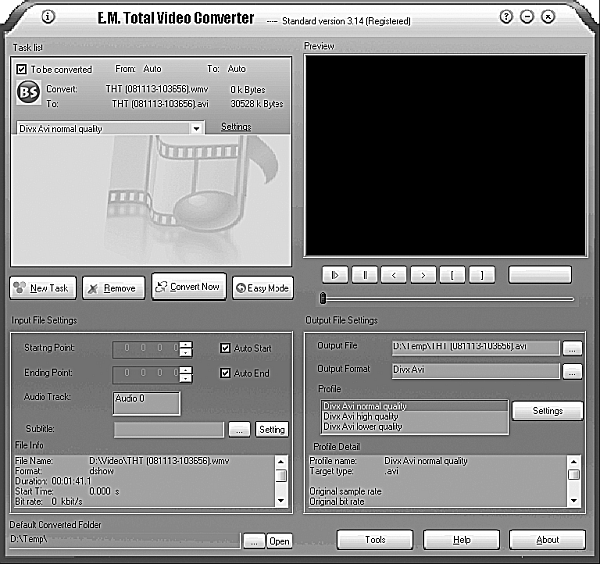Click the Subtitle input field
The image size is (600, 564).
[x=169, y=429]
